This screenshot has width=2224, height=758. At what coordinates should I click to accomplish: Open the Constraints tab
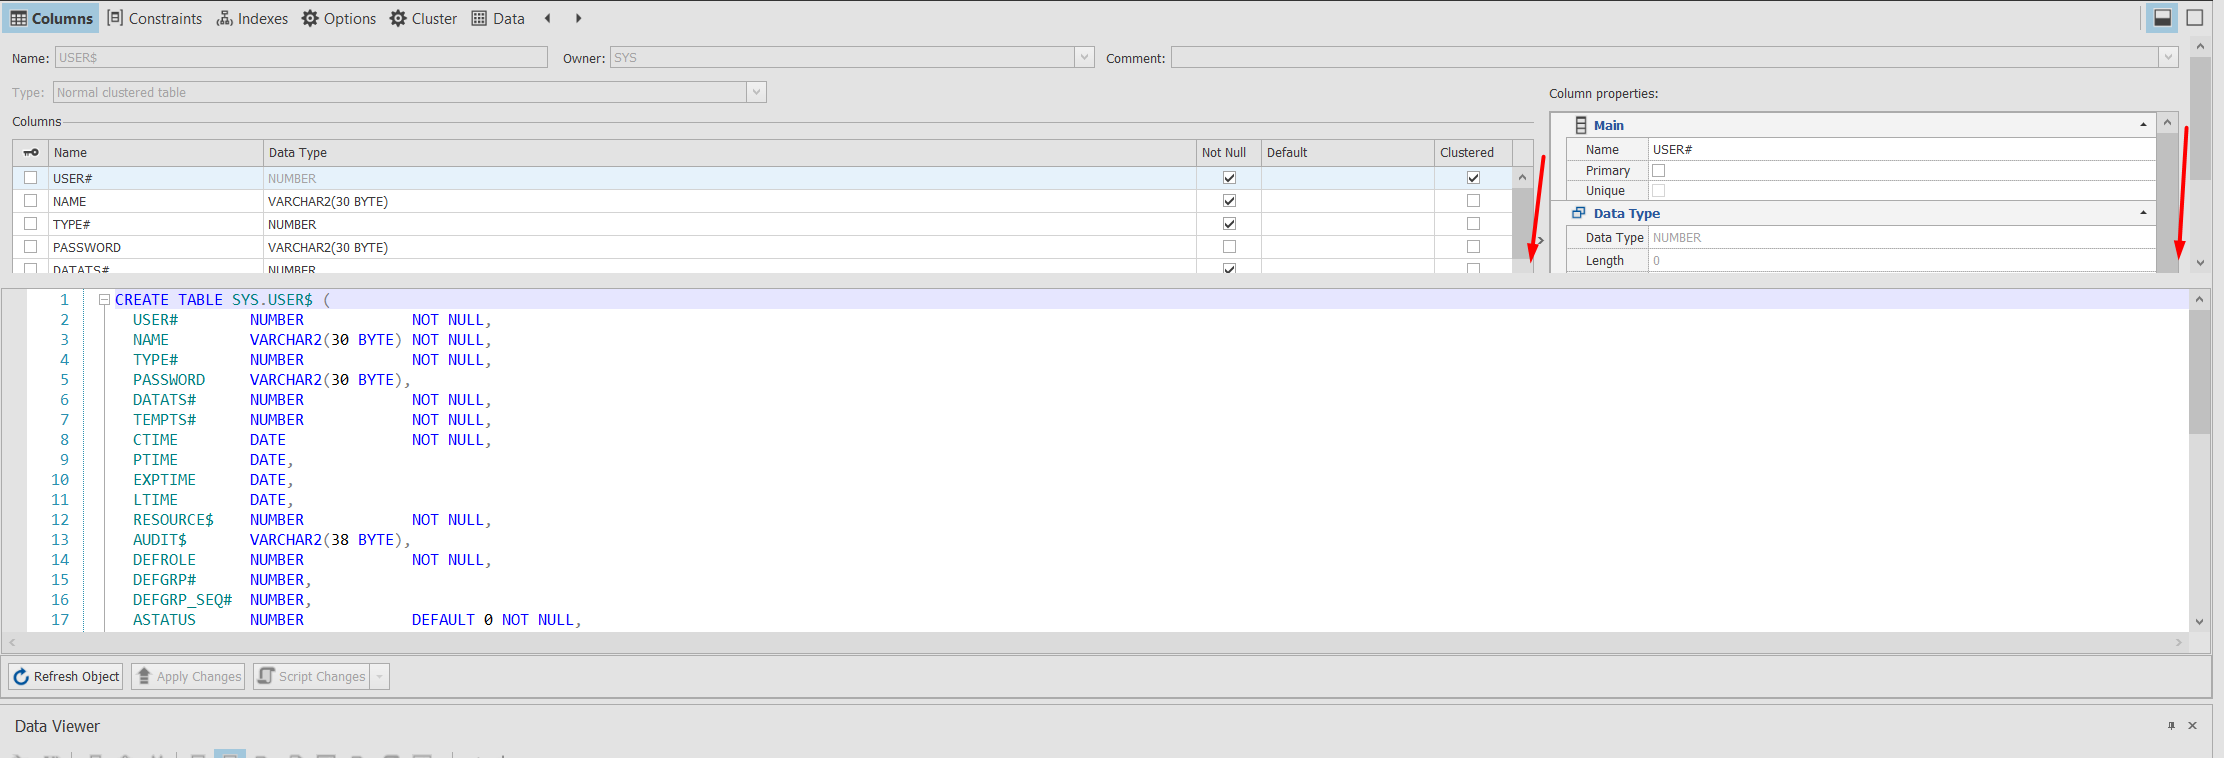point(154,18)
